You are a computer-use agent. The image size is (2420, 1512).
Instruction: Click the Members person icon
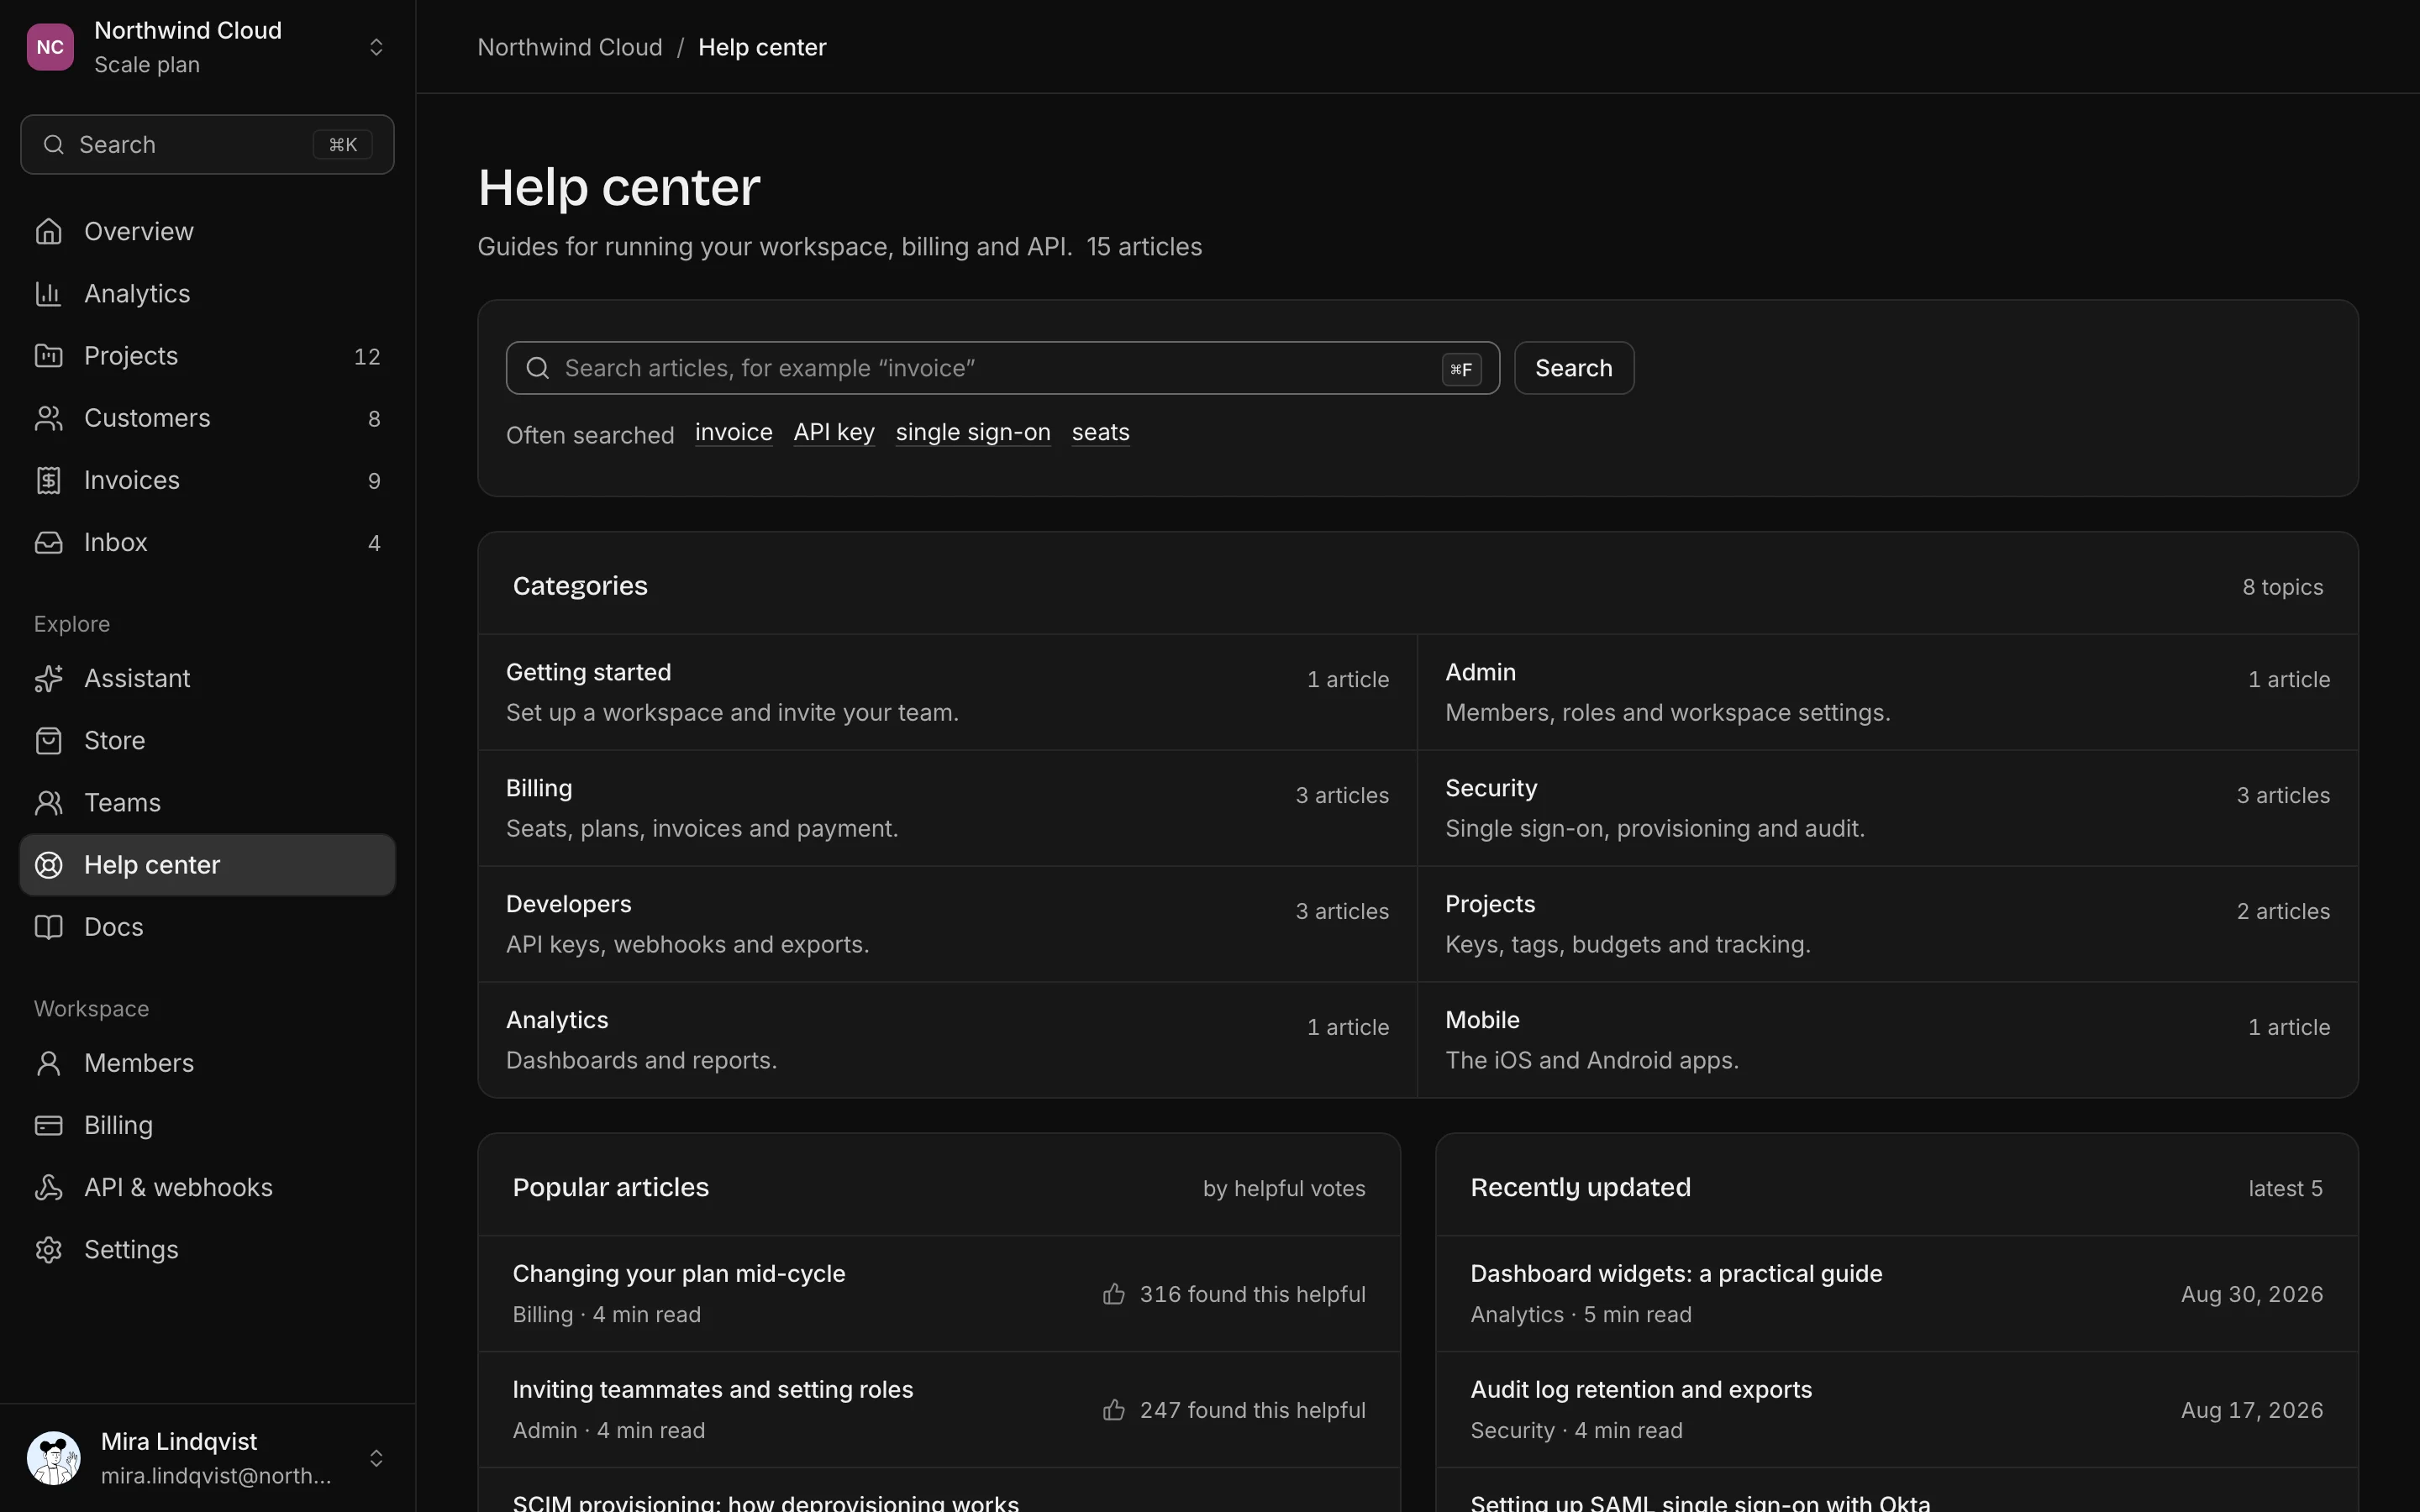point(48,1063)
